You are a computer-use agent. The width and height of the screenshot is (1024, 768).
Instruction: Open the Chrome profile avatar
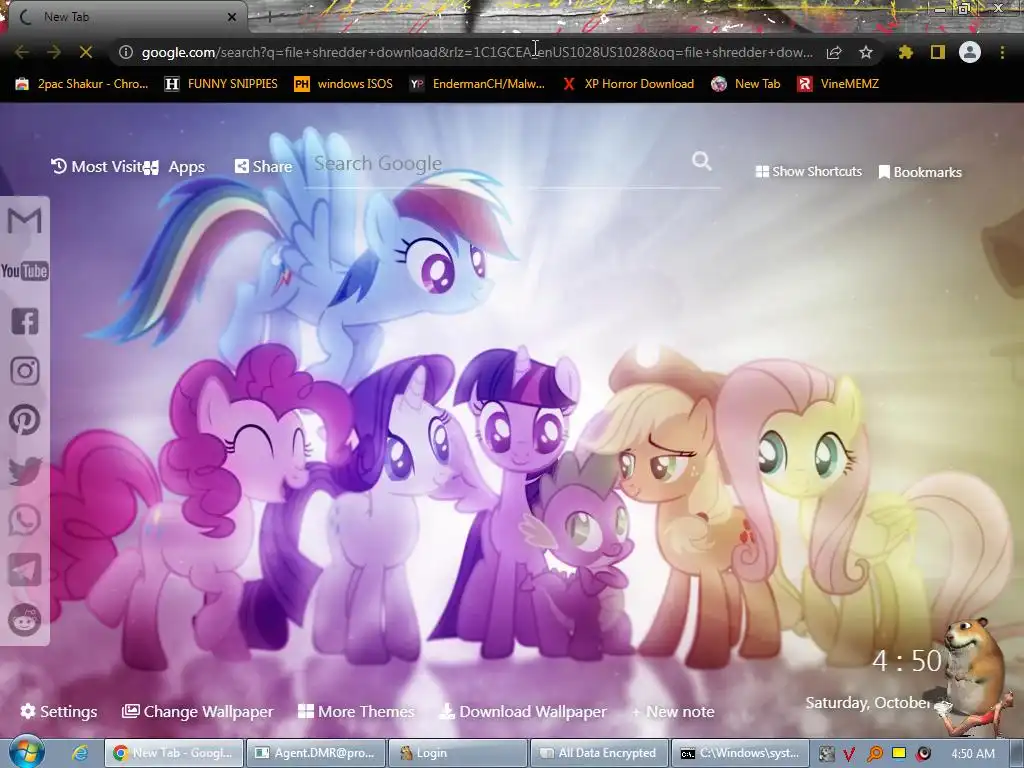[x=970, y=52]
